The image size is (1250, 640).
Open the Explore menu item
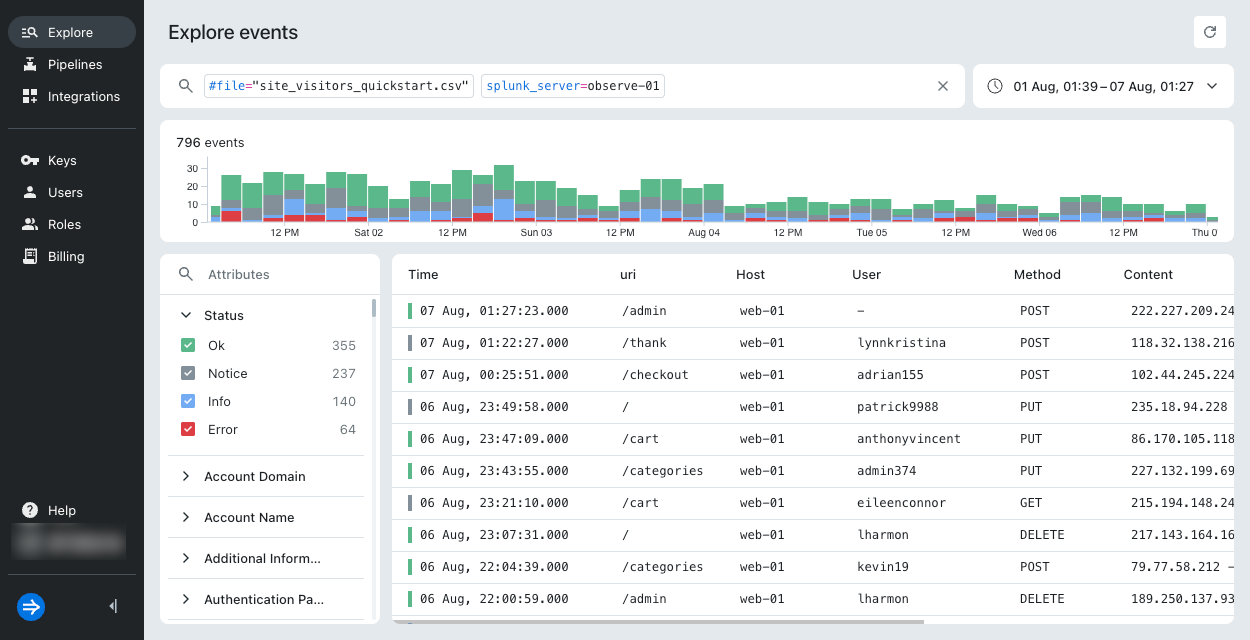click(x=72, y=32)
